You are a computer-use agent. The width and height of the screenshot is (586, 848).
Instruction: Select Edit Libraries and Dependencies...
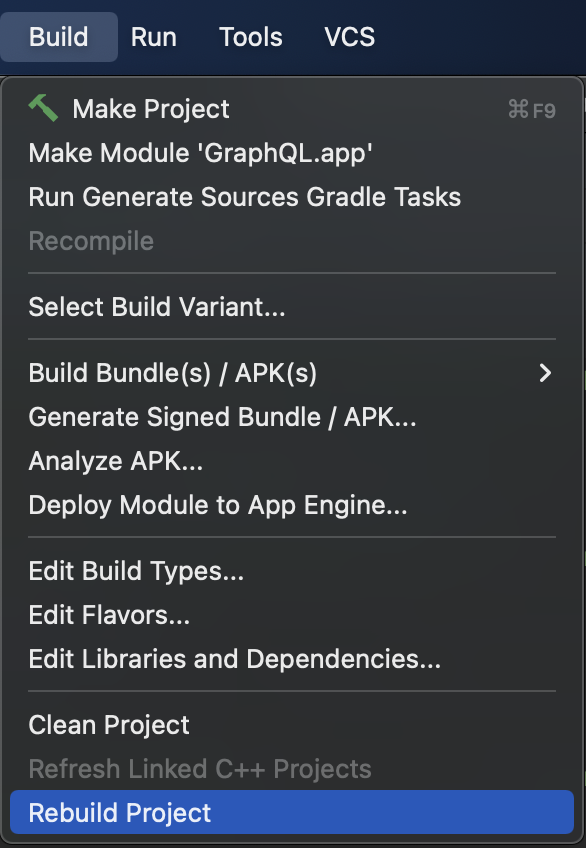[x=292, y=659]
